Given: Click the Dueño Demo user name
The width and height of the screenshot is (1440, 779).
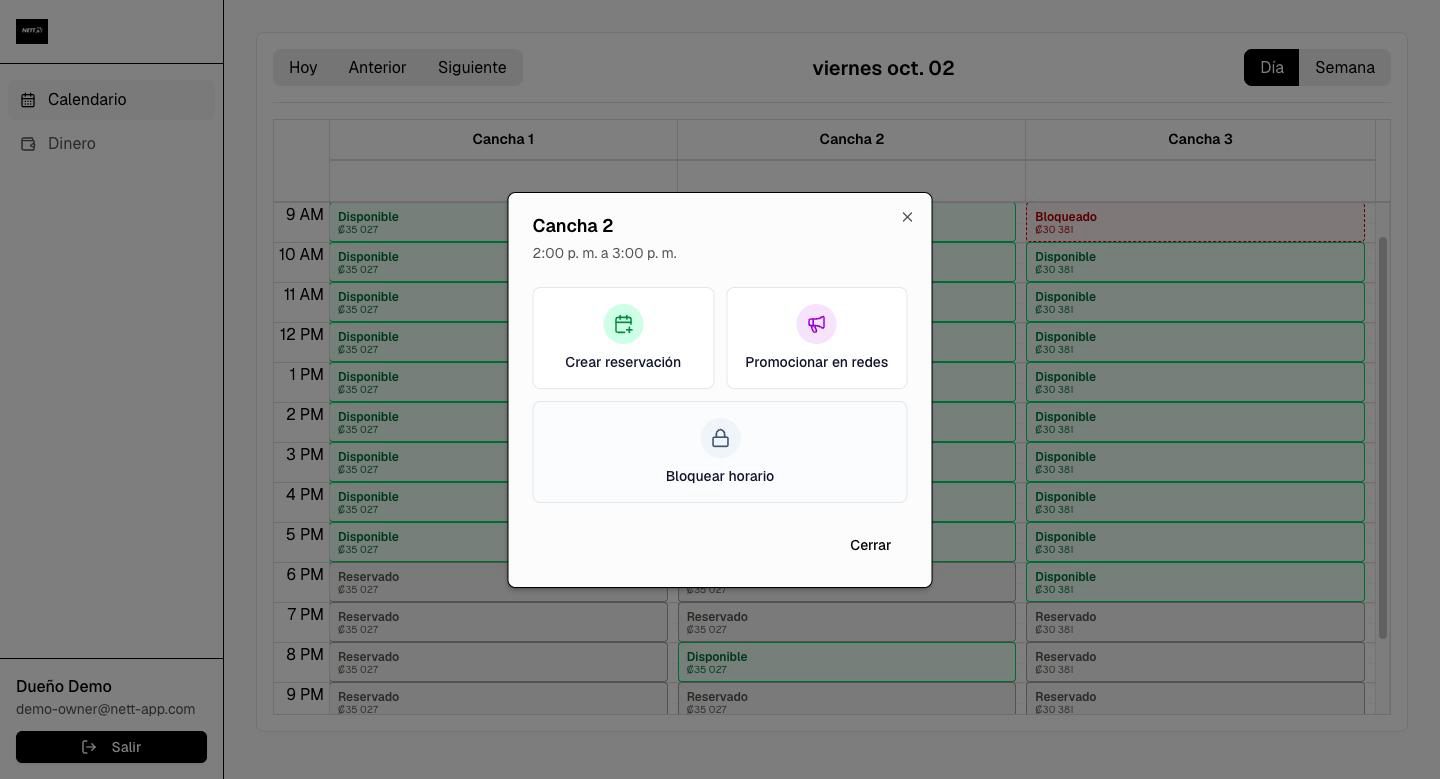Looking at the screenshot, I should tap(64, 687).
